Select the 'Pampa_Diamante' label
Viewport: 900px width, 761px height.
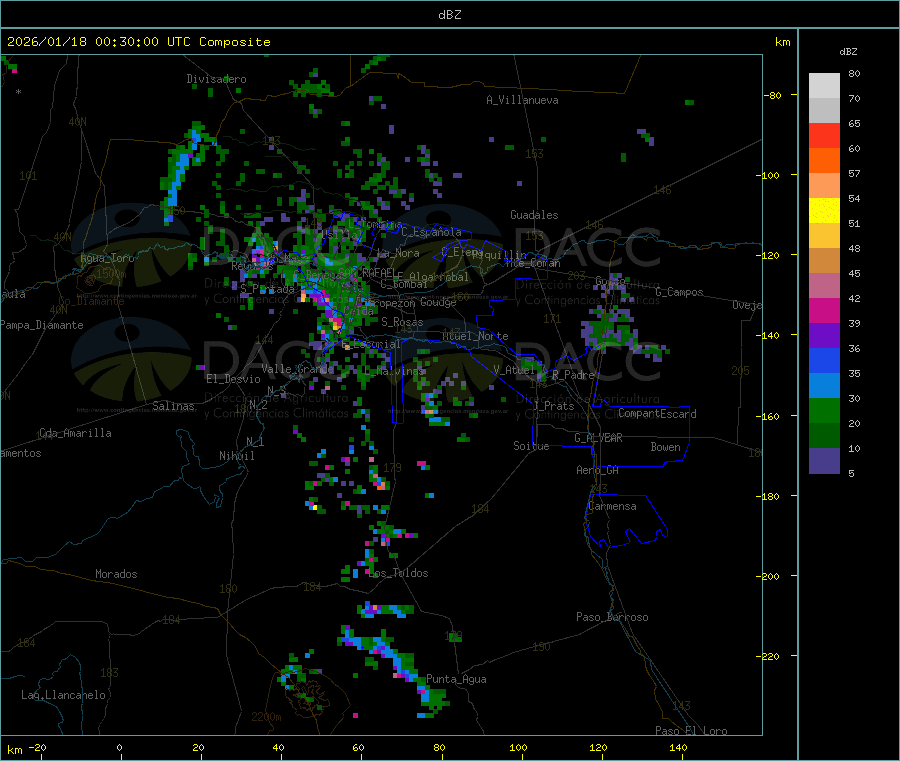[x=42, y=325]
